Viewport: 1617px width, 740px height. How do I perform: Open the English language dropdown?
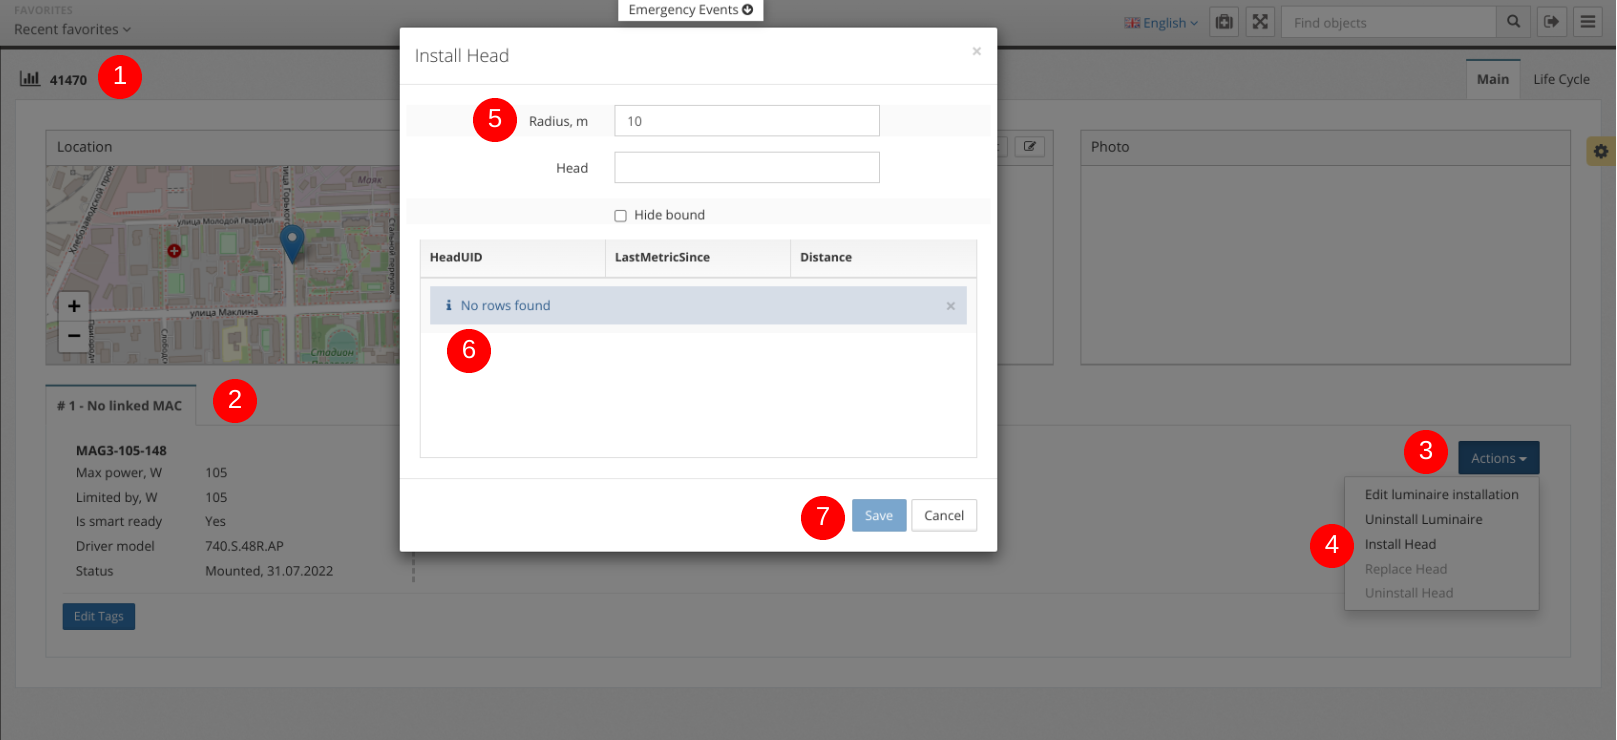(1161, 23)
